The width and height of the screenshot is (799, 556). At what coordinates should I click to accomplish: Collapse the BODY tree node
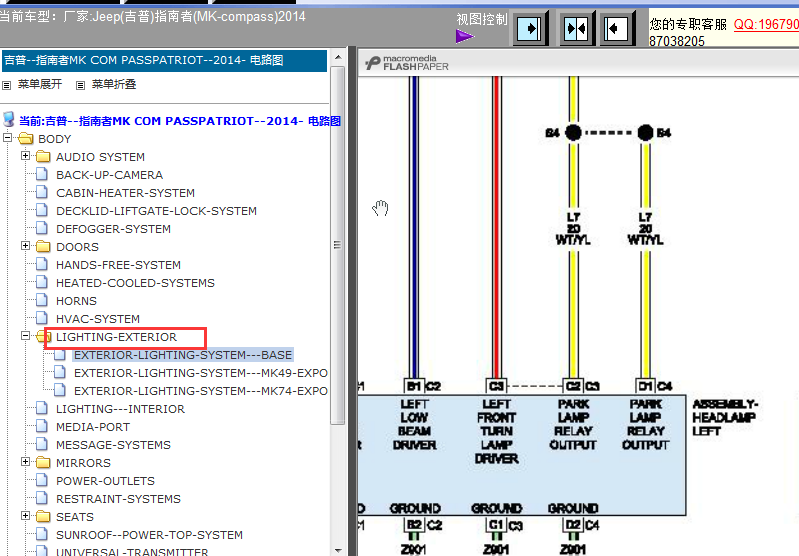pos(7,138)
